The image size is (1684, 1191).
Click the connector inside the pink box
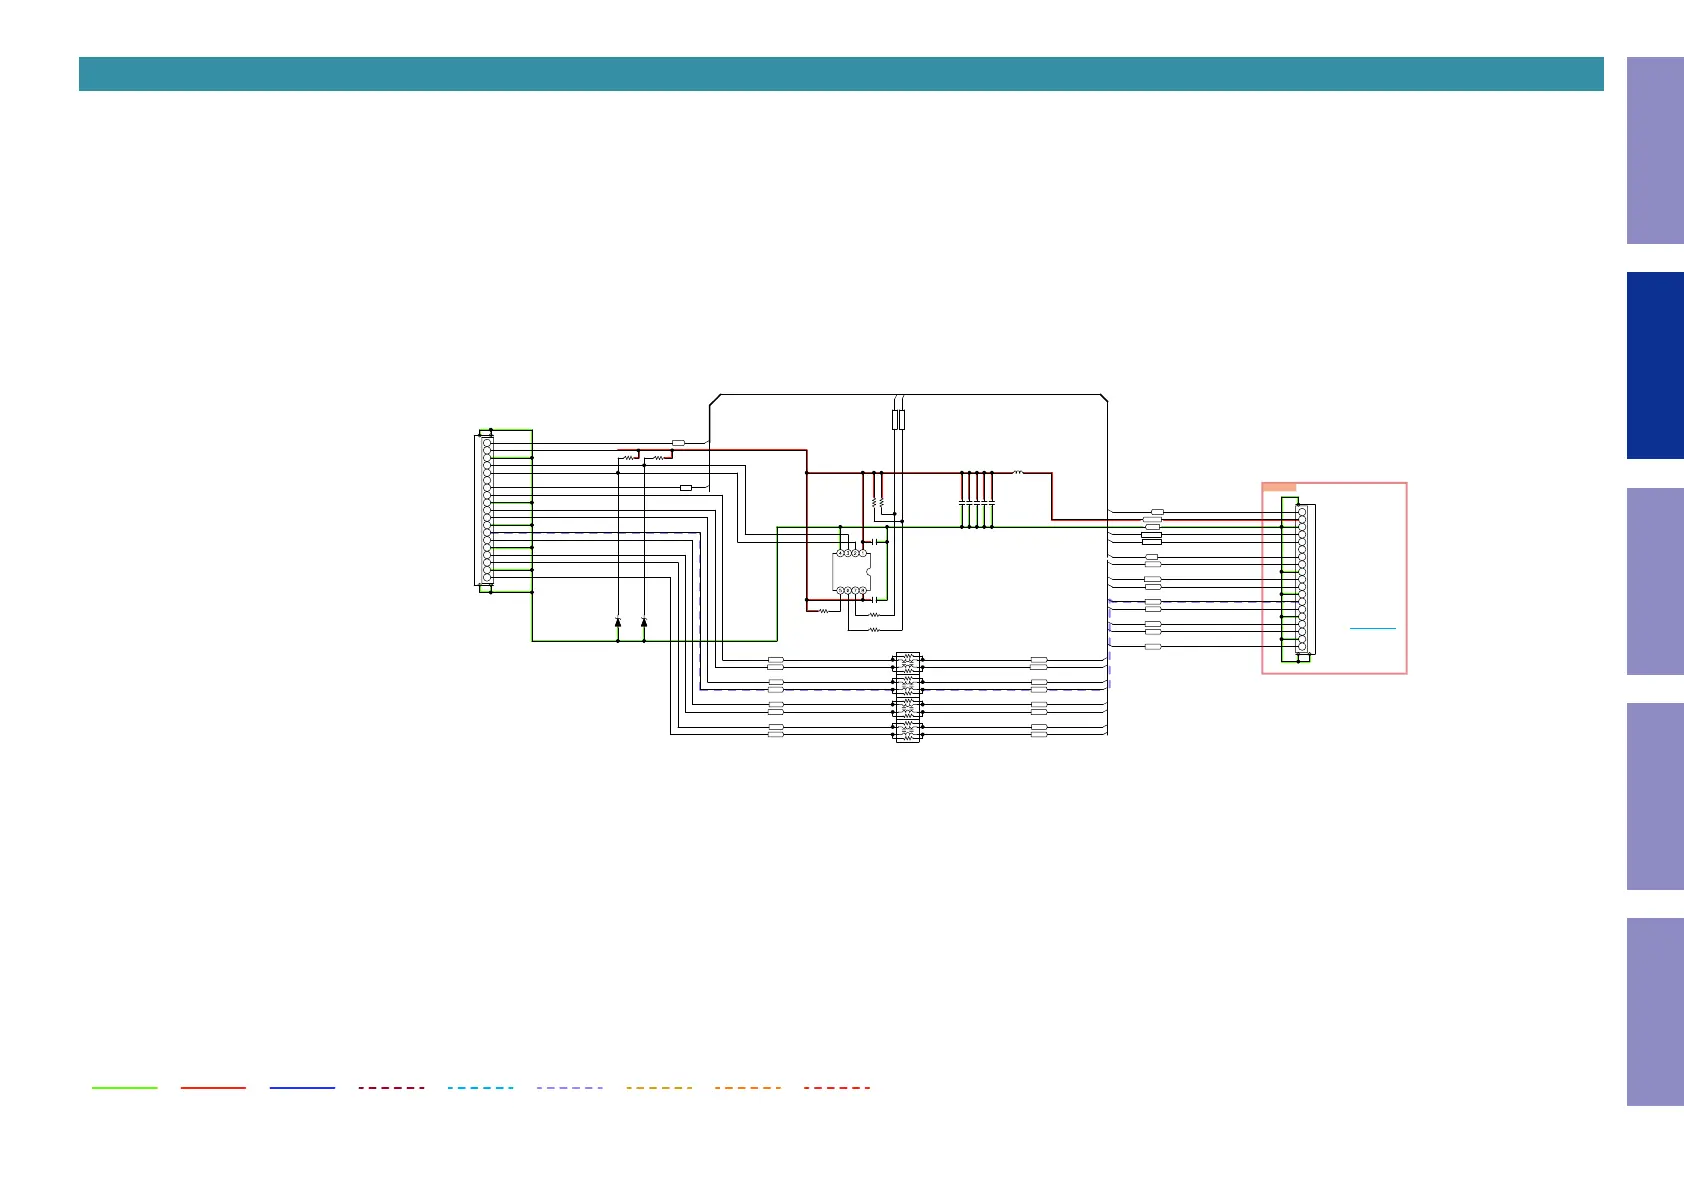[x=1305, y=579]
